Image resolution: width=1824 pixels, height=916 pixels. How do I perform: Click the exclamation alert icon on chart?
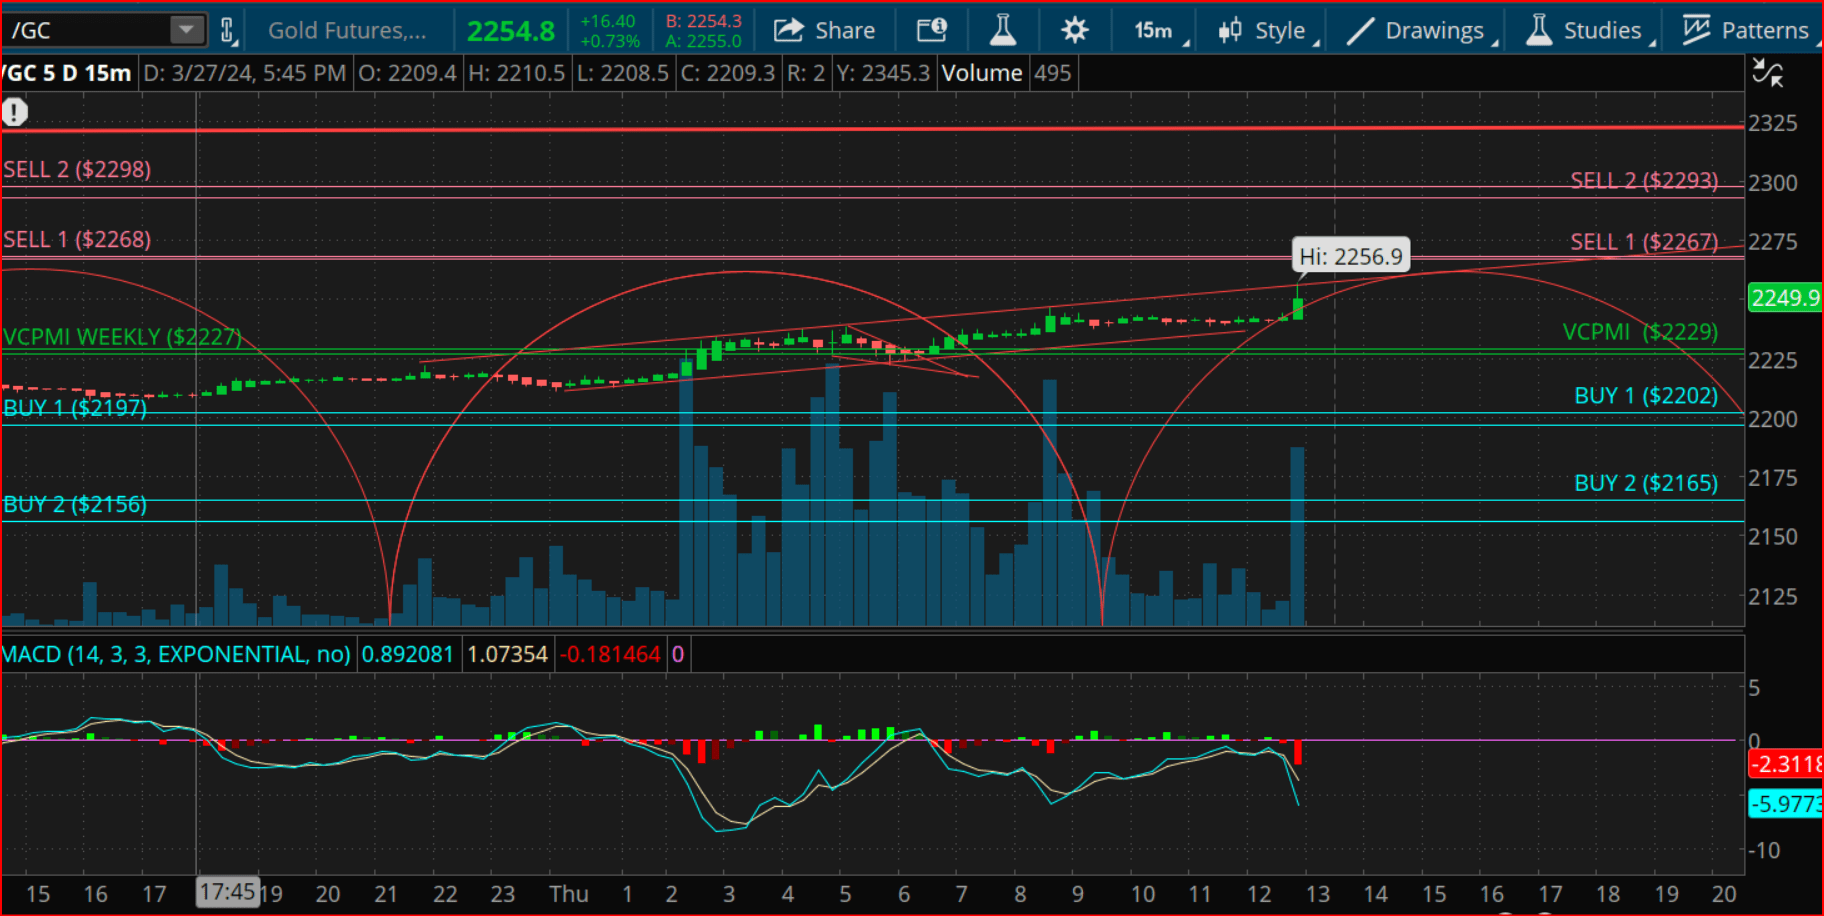coord(15,112)
